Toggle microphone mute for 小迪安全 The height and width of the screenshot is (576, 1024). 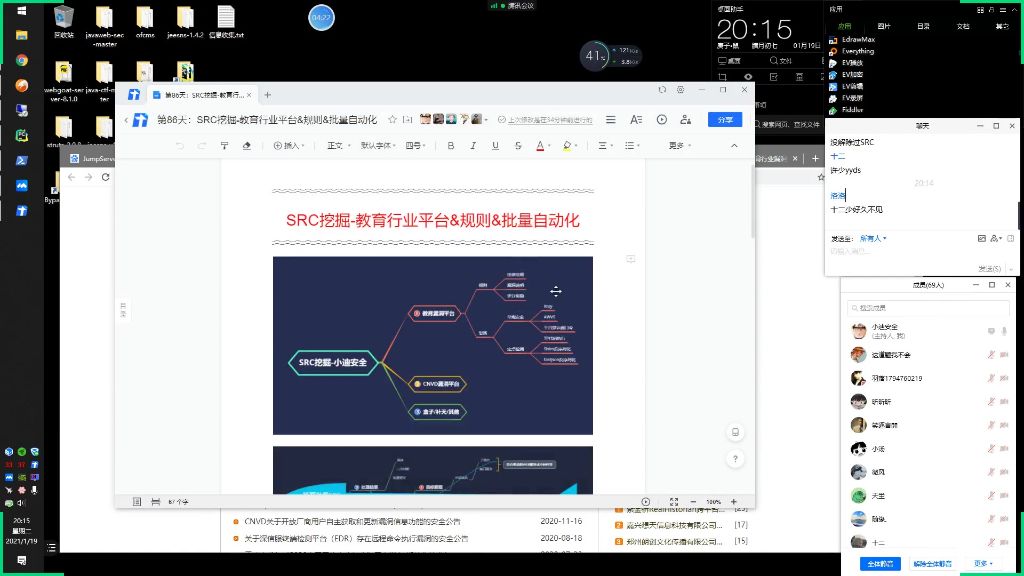[1004, 331]
